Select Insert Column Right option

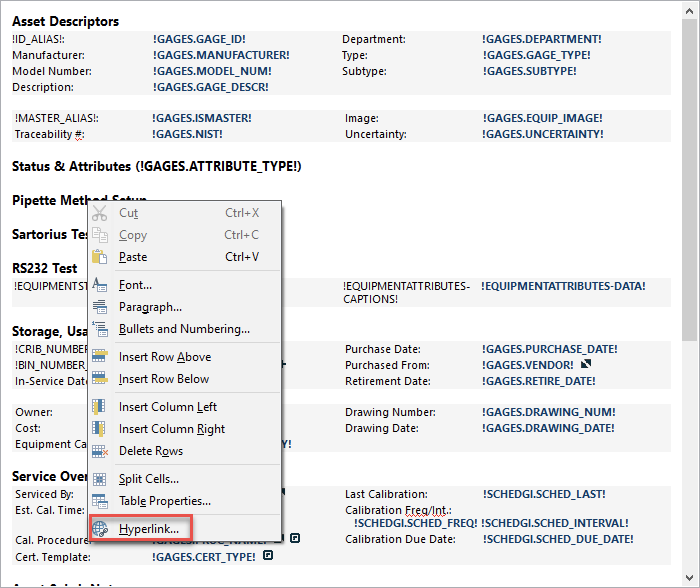(172, 429)
